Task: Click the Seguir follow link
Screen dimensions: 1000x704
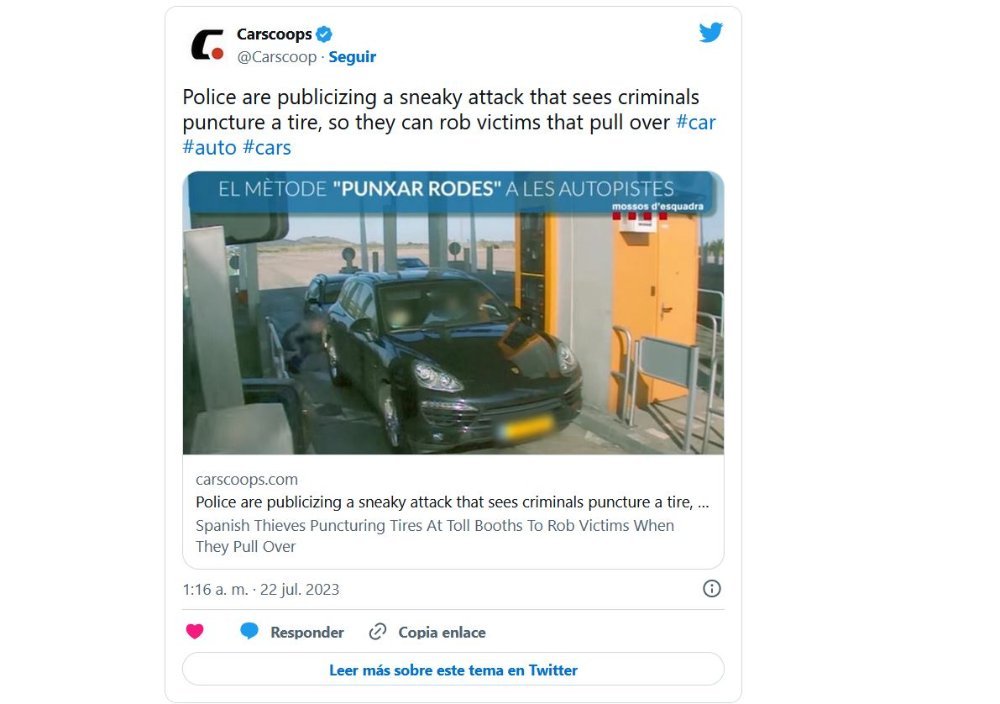Action: [352, 57]
